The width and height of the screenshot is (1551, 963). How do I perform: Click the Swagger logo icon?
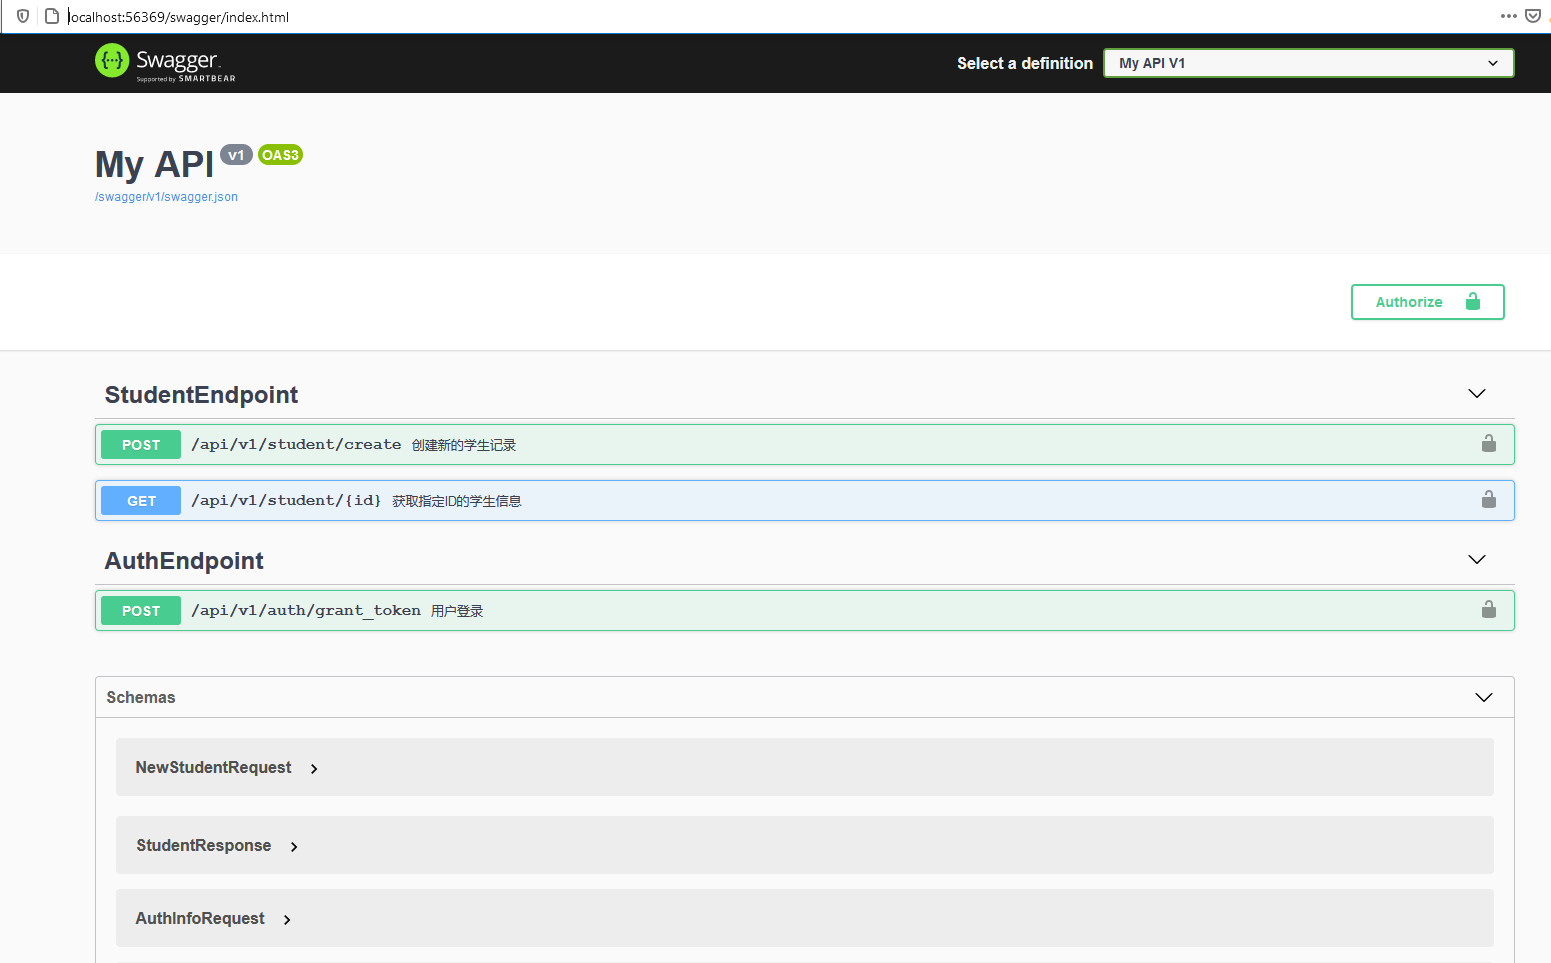112,61
